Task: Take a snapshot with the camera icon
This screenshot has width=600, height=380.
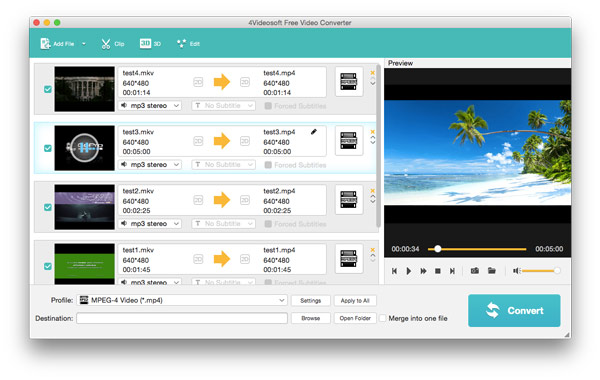Action: click(x=474, y=271)
